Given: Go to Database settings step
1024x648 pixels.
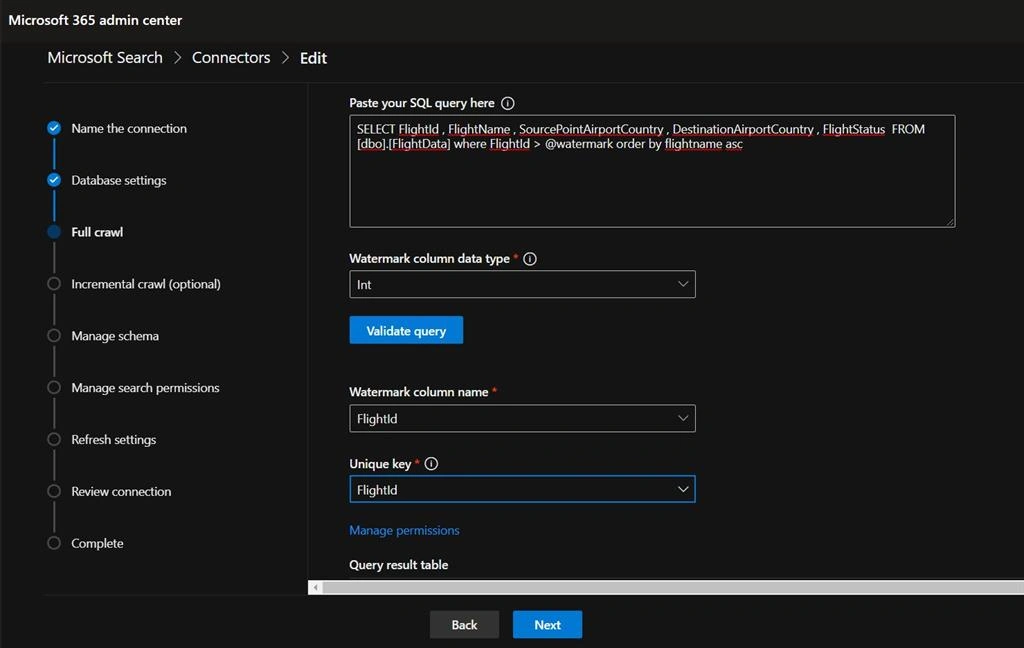Looking at the screenshot, I should coord(119,180).
